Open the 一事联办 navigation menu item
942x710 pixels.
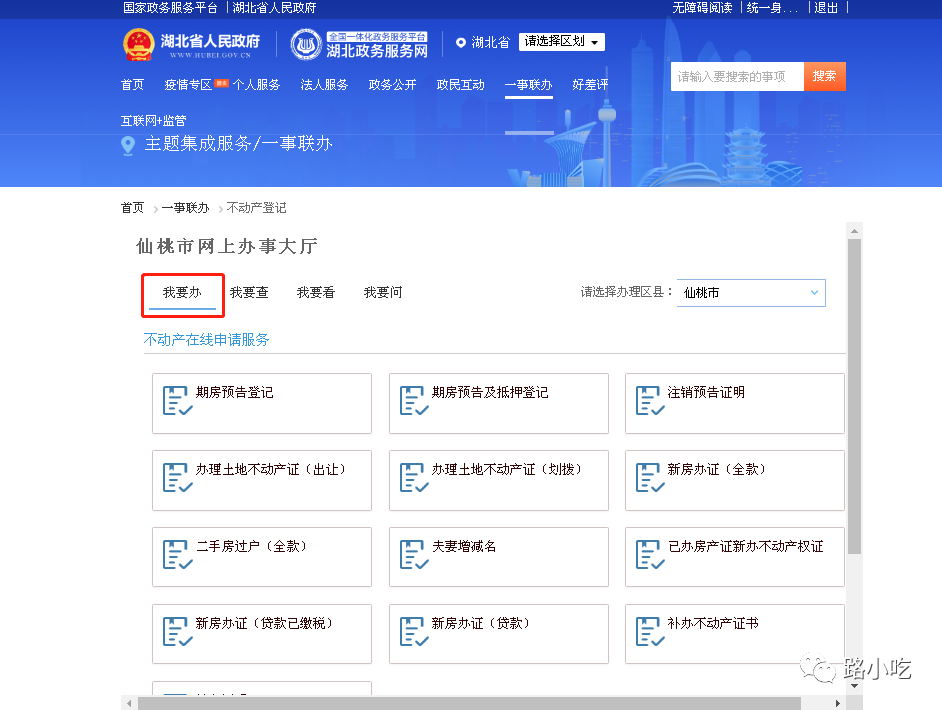click(528, 85)
